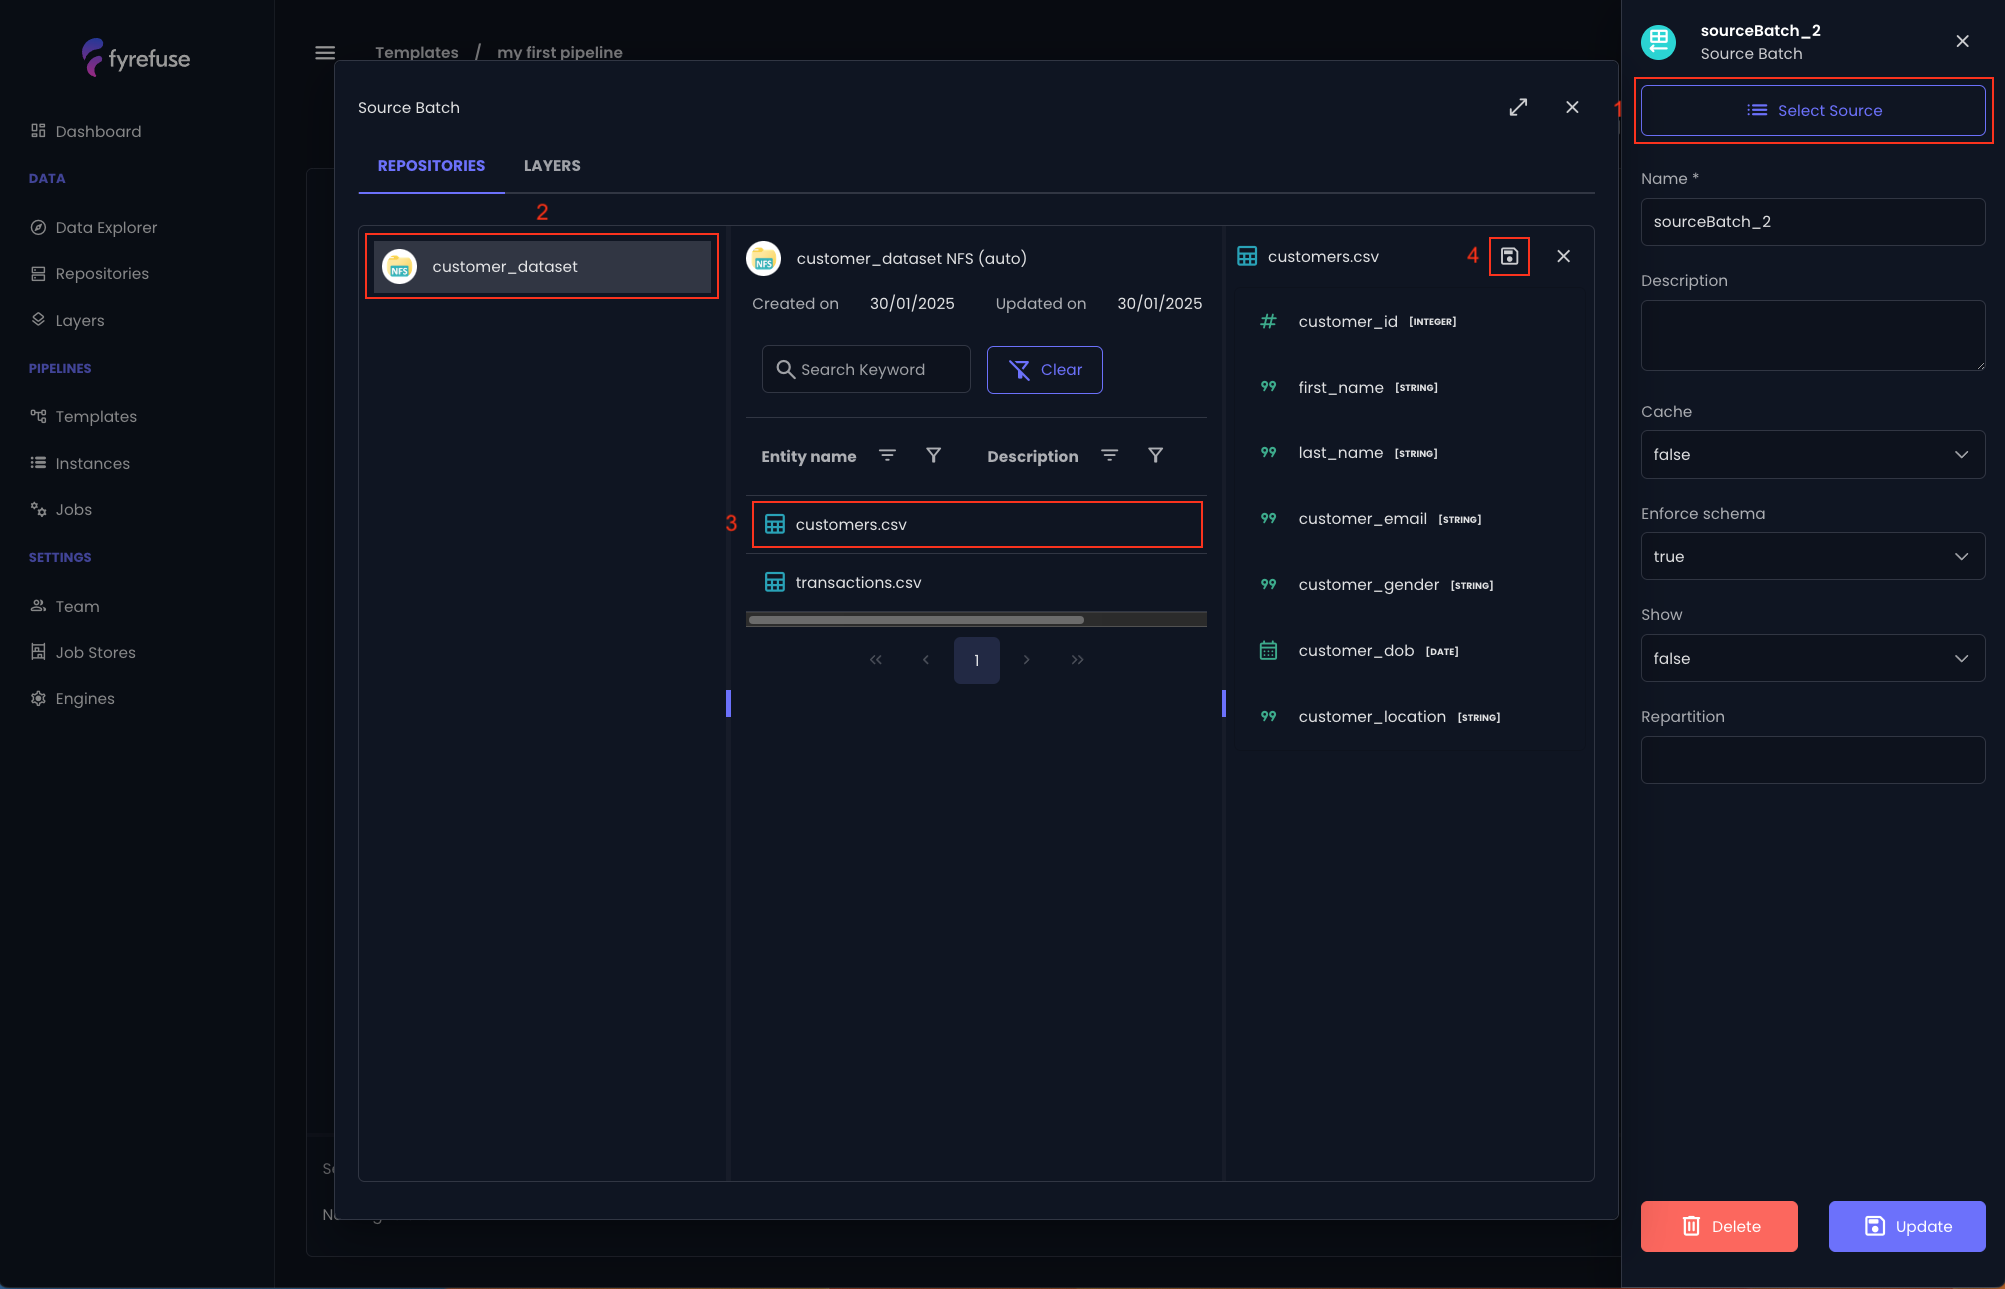Switch to the LAYERS tab
Viewport: 2005px width, 1289px height.
[552, 166]
